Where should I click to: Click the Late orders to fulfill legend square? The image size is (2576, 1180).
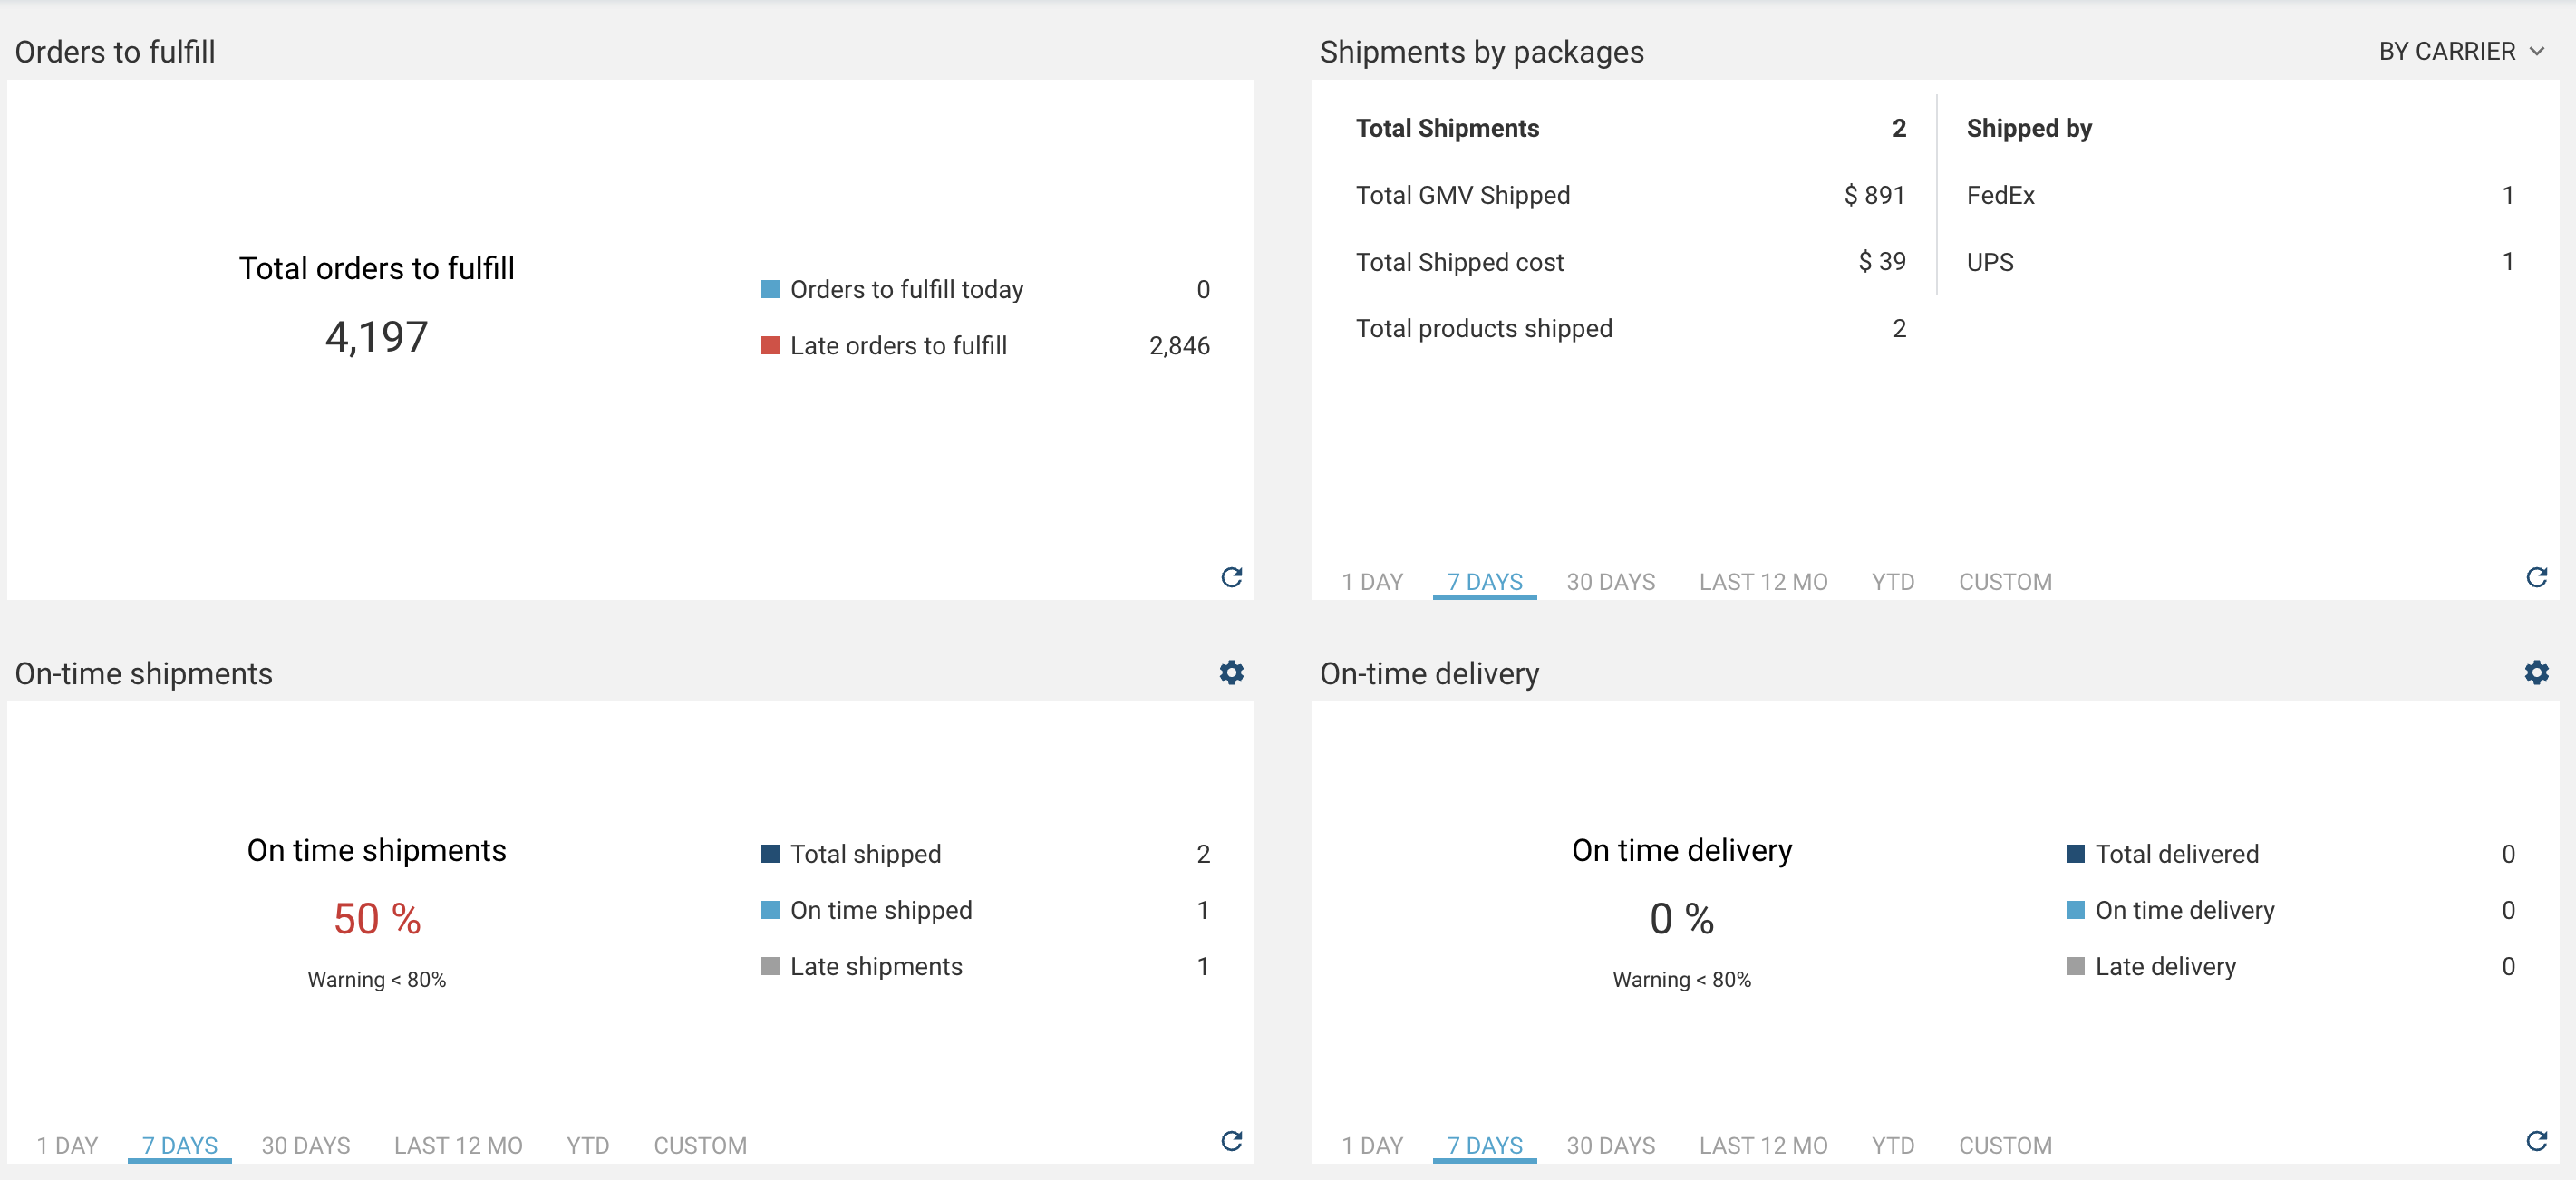click(x=769, y=345)
